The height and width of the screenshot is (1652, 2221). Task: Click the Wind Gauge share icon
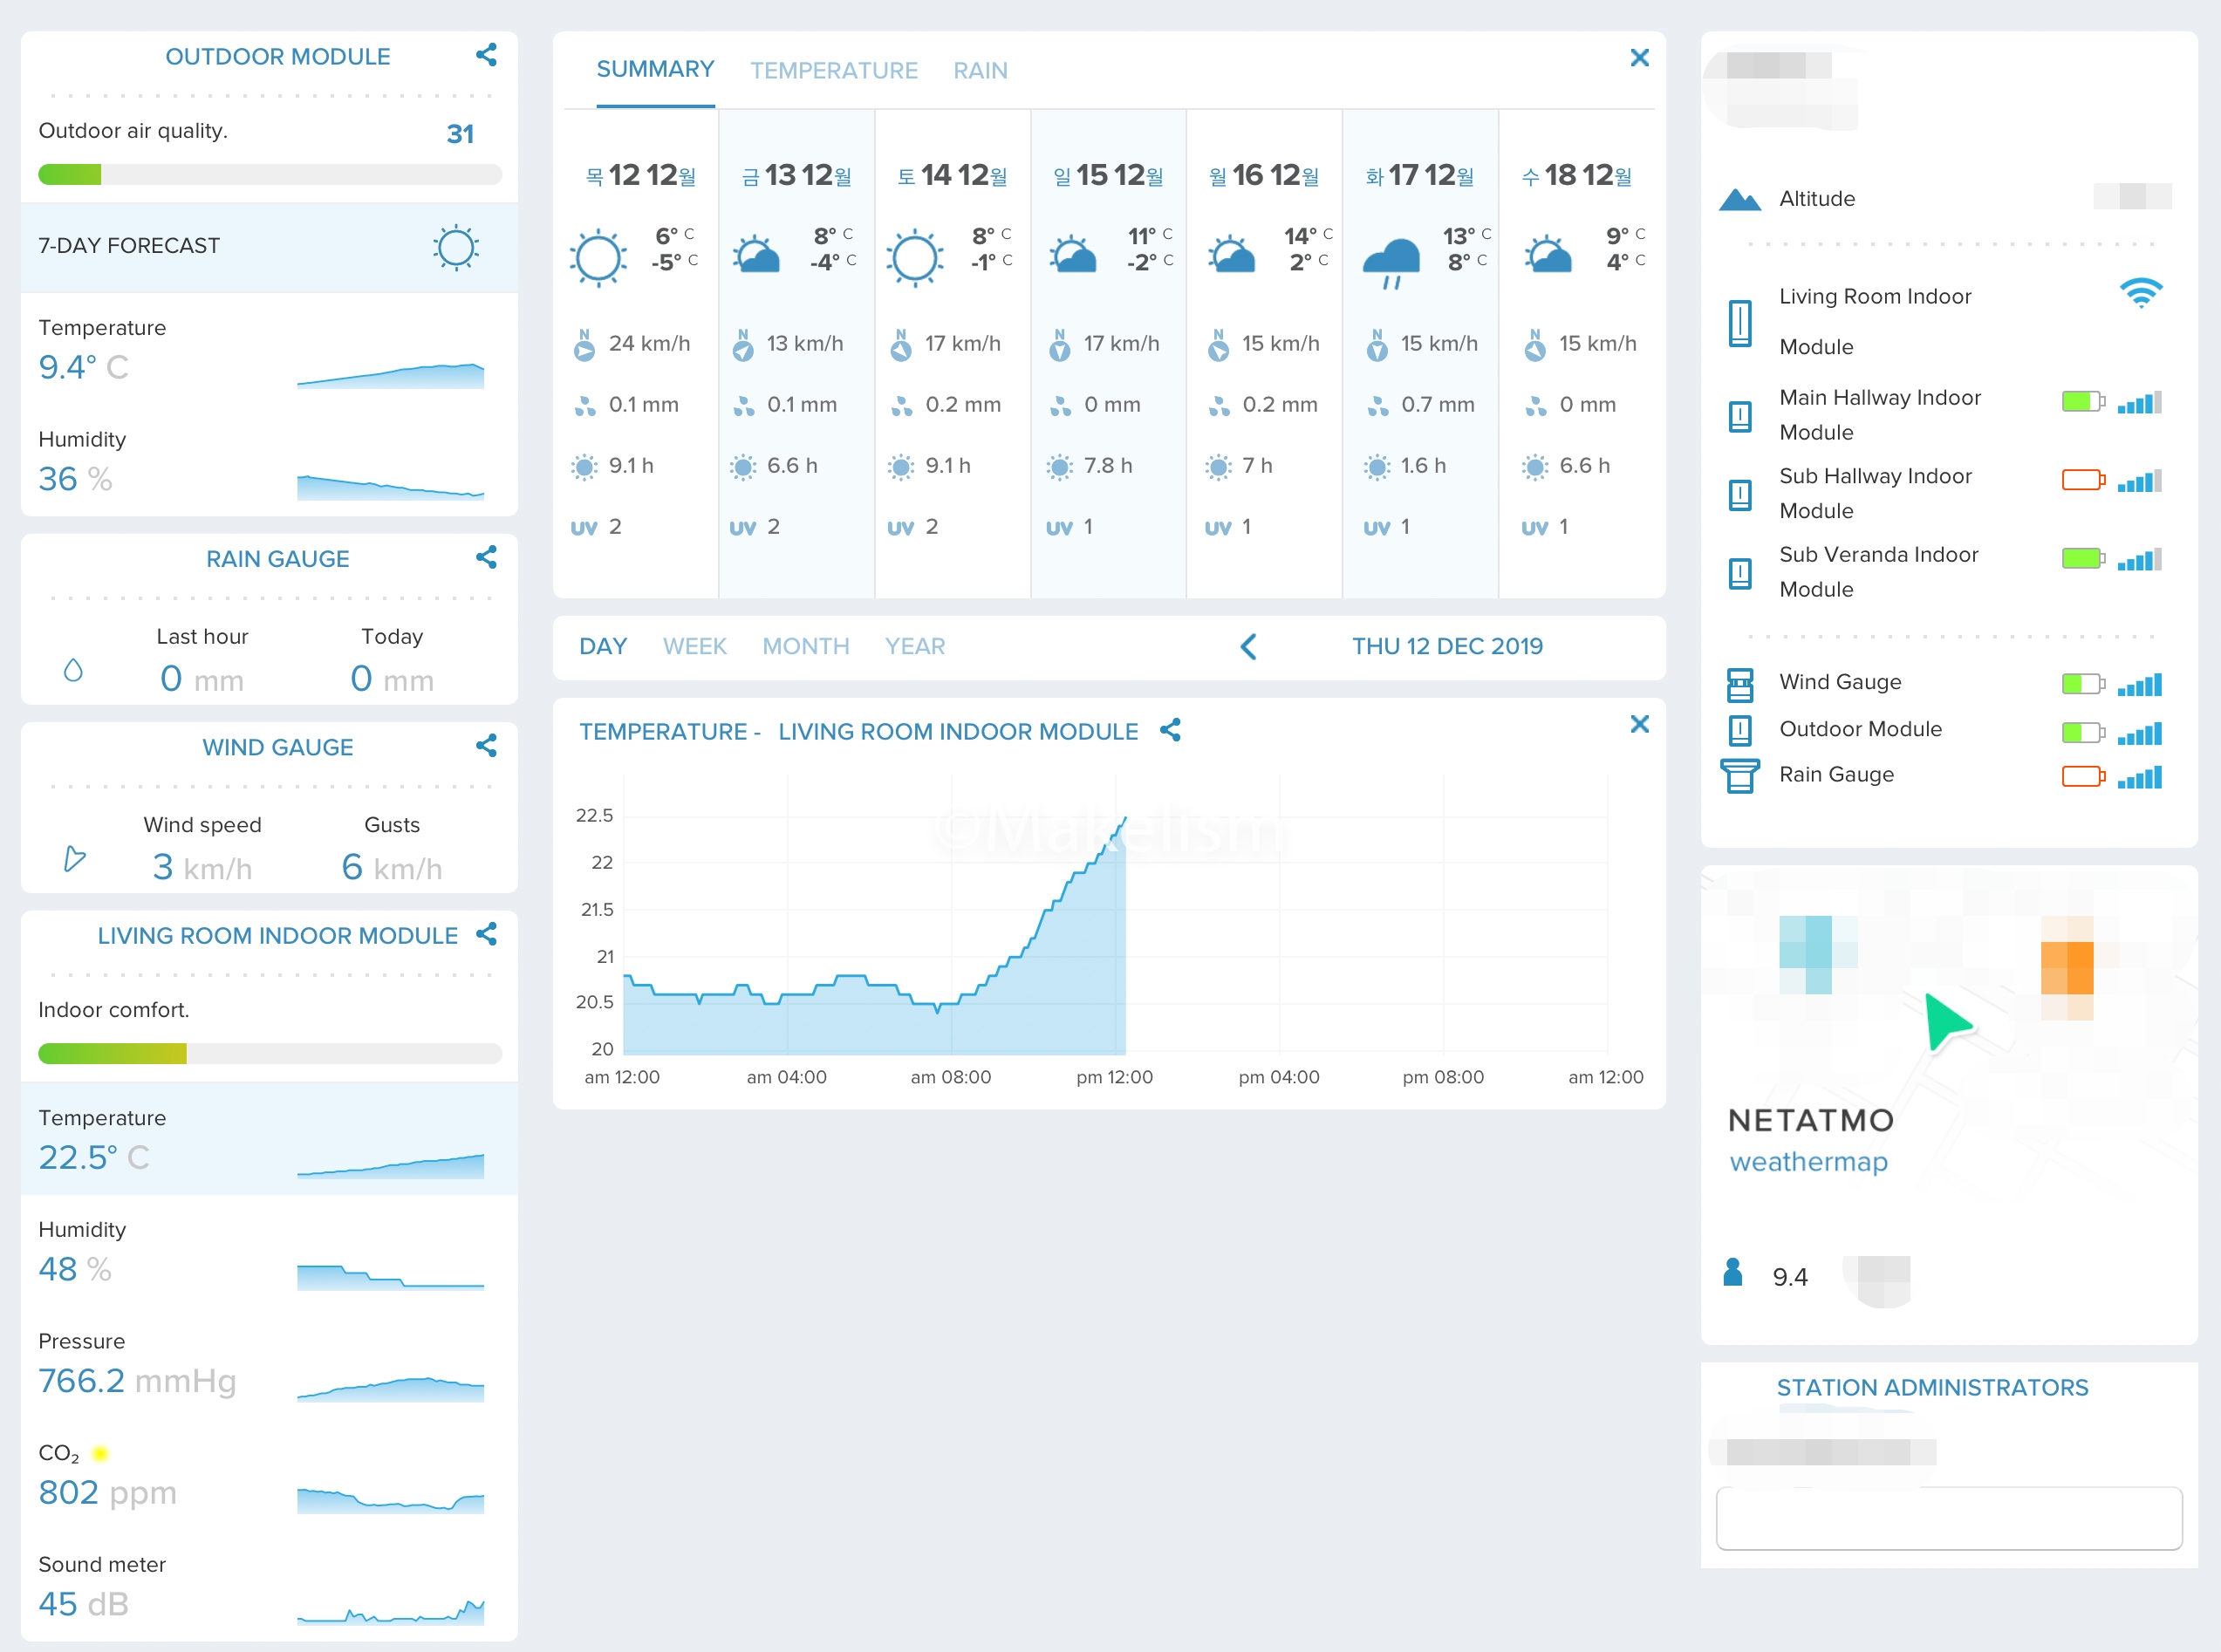point(486,746)
